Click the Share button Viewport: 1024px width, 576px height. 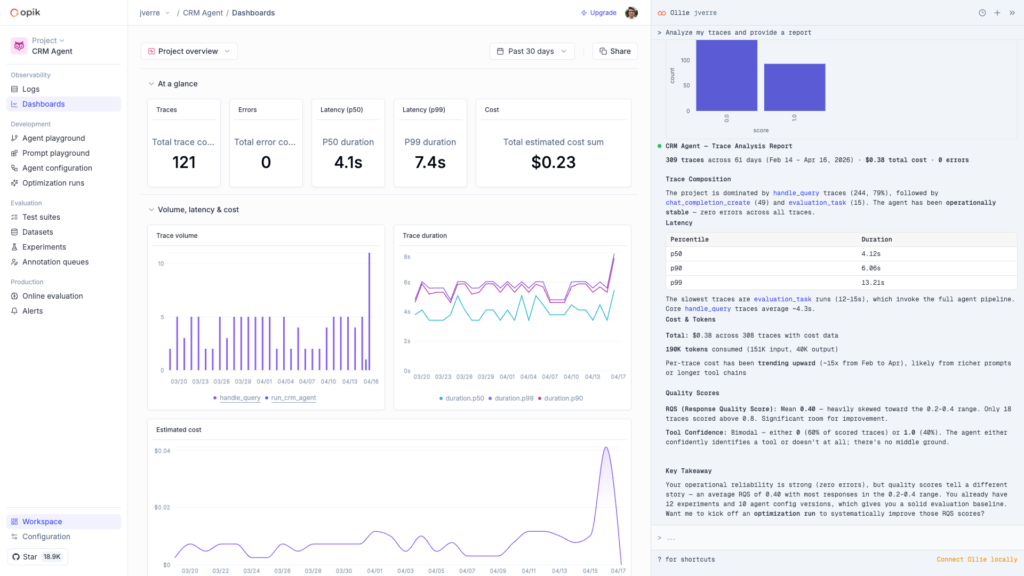614,51
